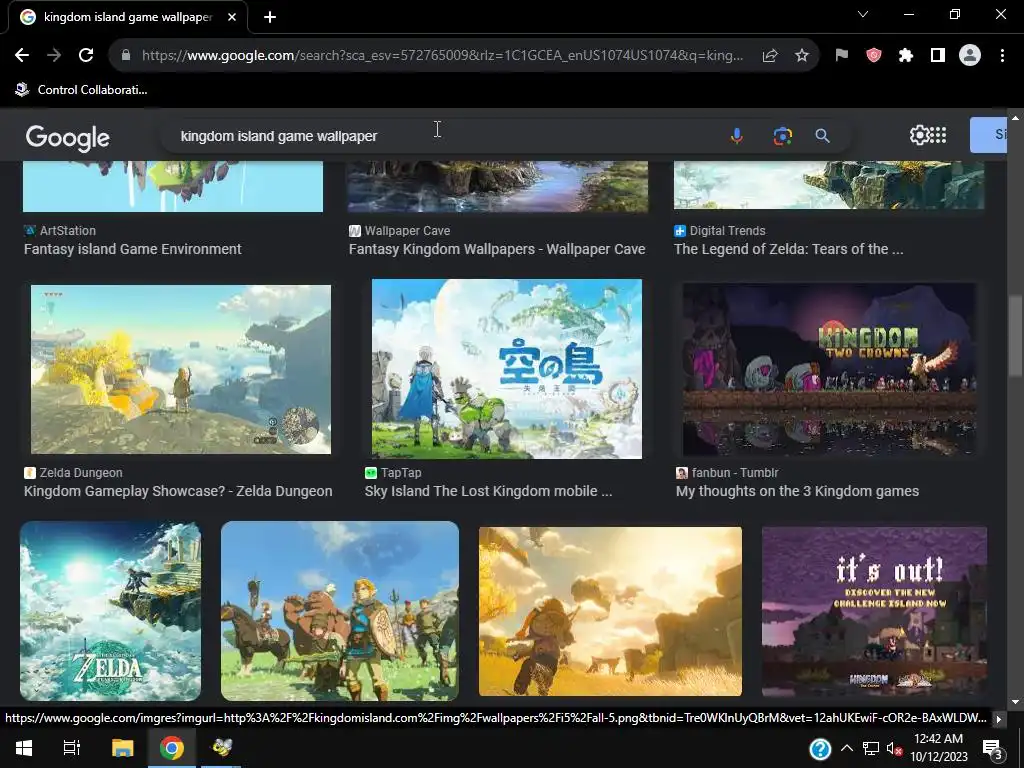Open the flag extension icon
1024x768 pixels.
842,56
